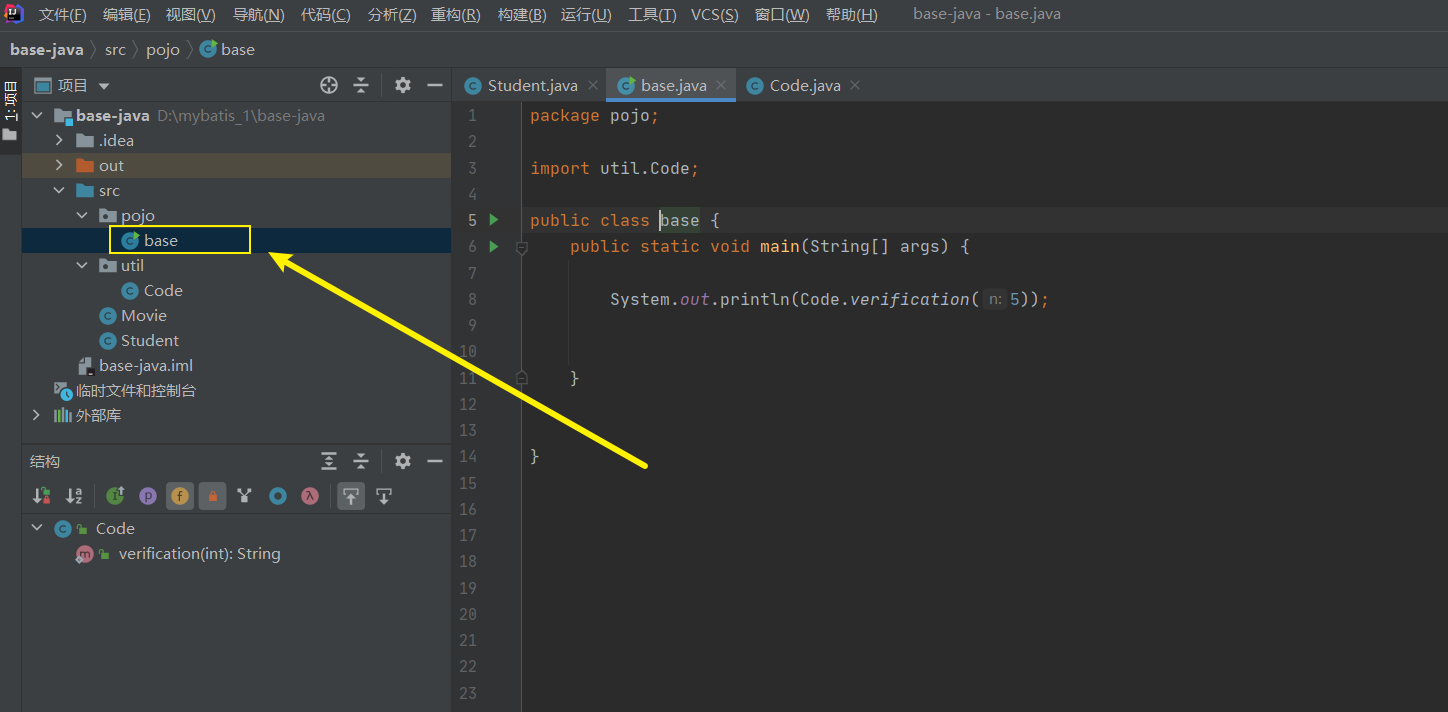The image size is (1448, 712).
Task: Hide the Structure panel with the minus icon
Action: (435, 461)
